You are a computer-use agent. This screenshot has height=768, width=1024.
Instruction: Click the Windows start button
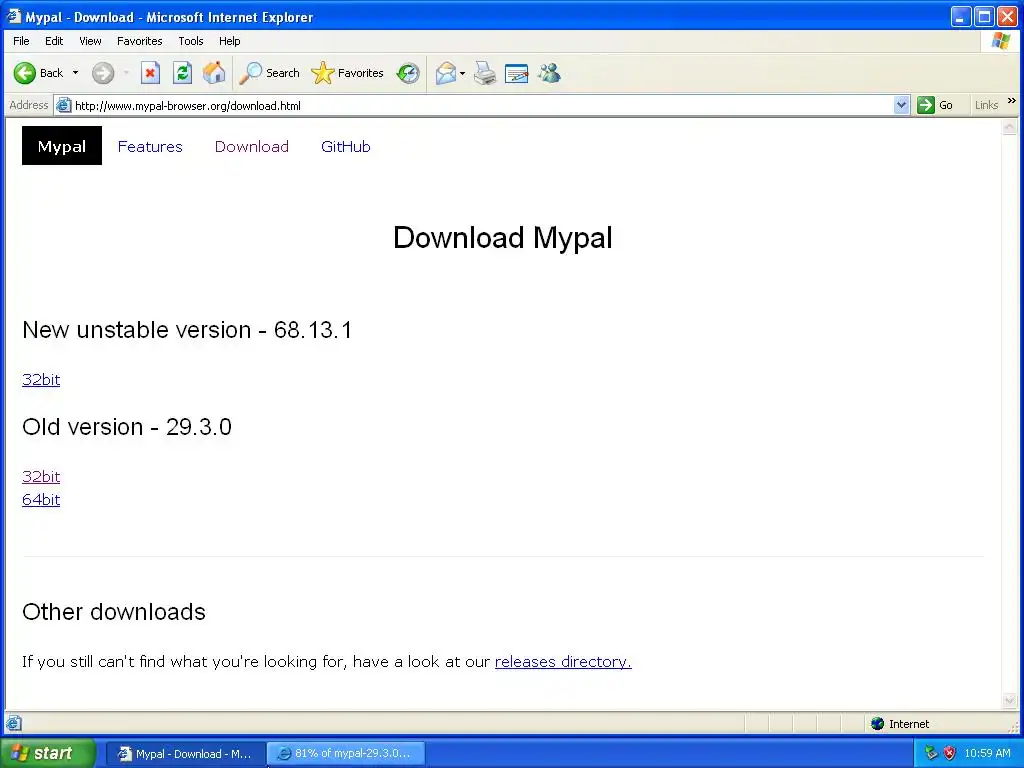(x=47, y=754)
